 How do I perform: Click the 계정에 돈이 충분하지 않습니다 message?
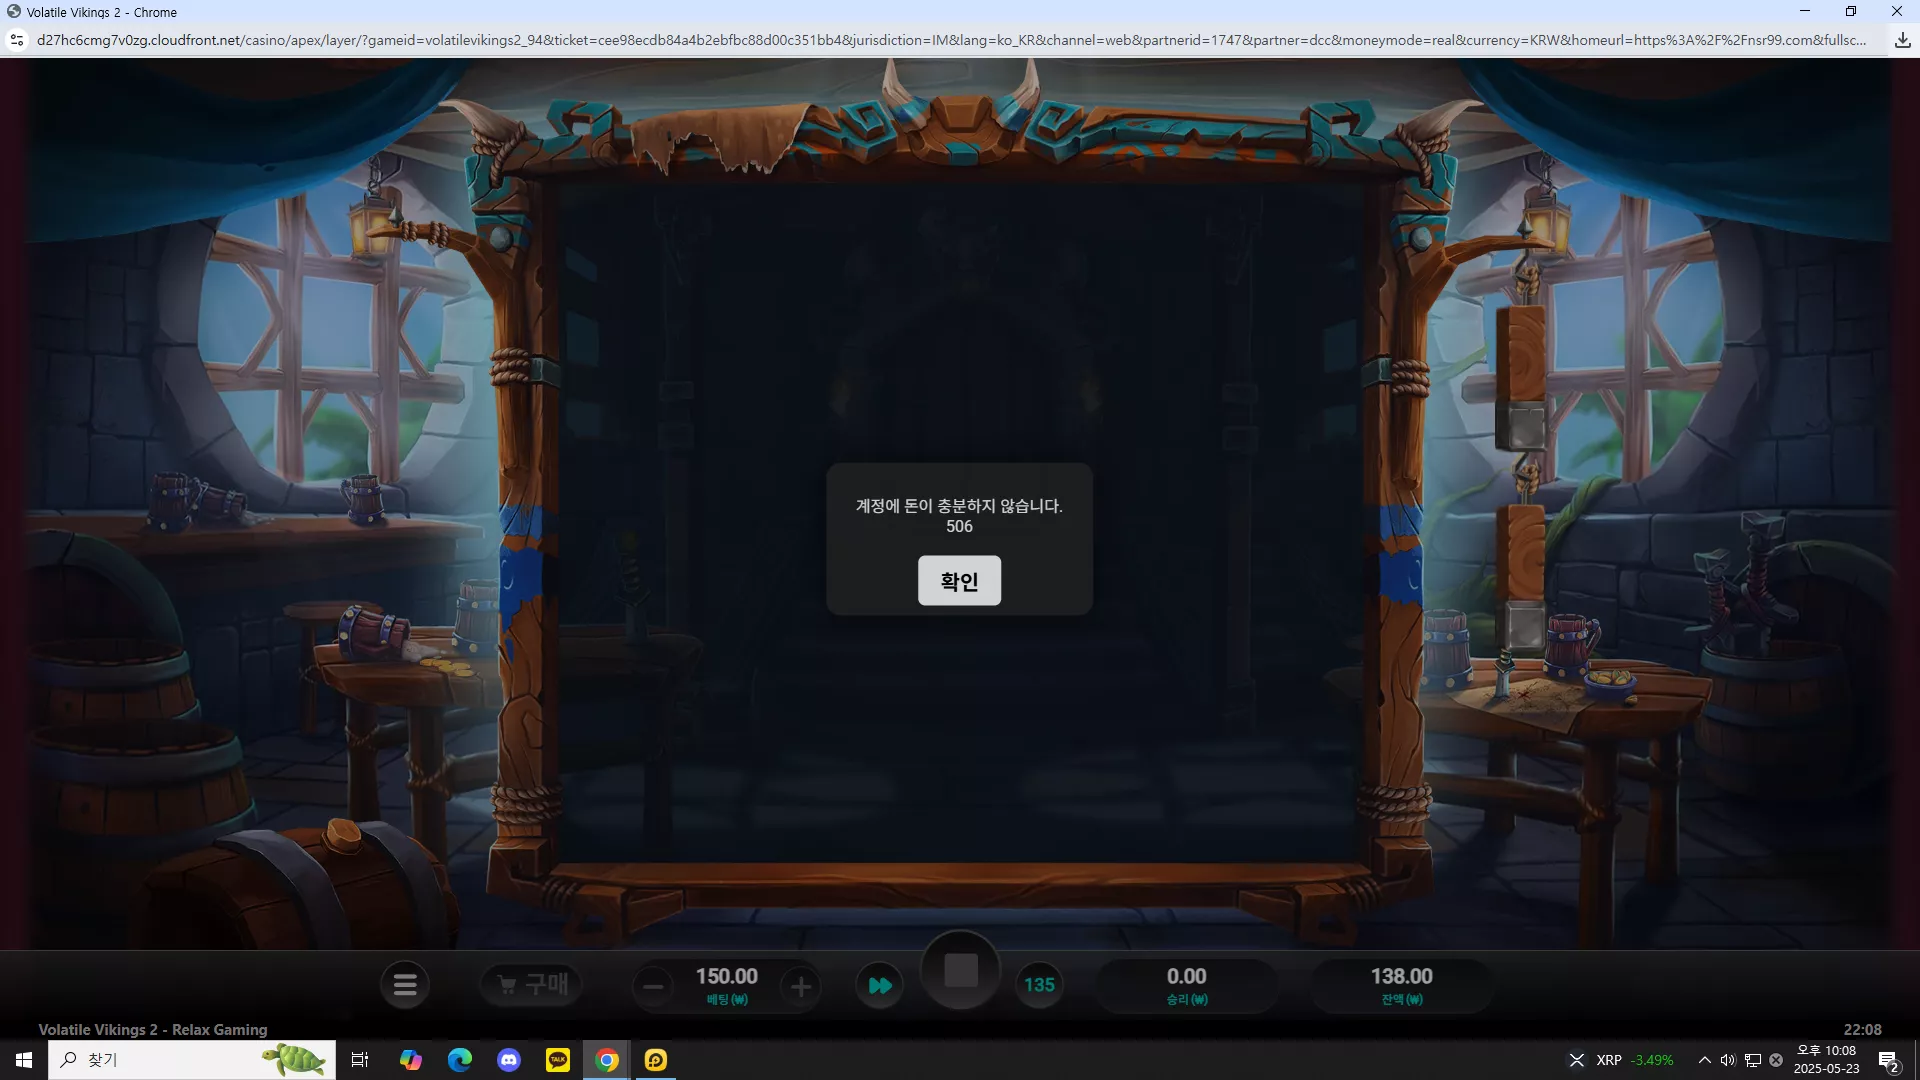point(959,506)
